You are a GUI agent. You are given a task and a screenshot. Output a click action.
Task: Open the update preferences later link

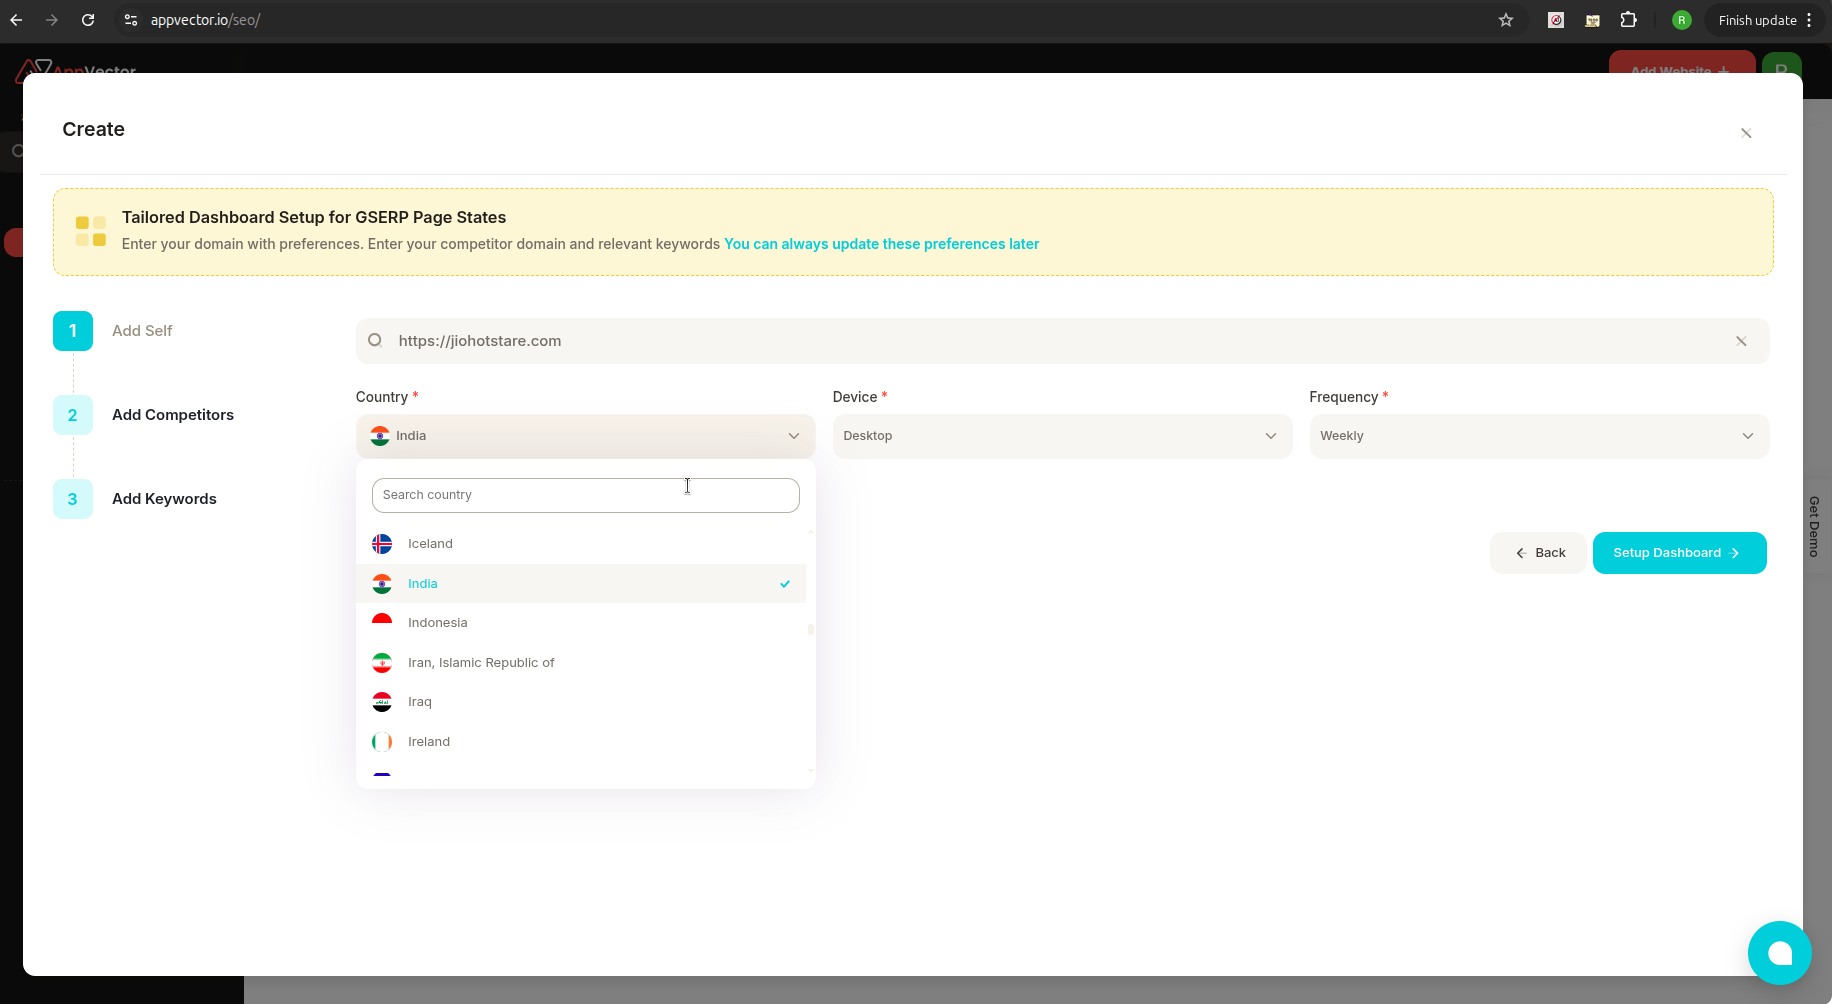click(880, 243)
